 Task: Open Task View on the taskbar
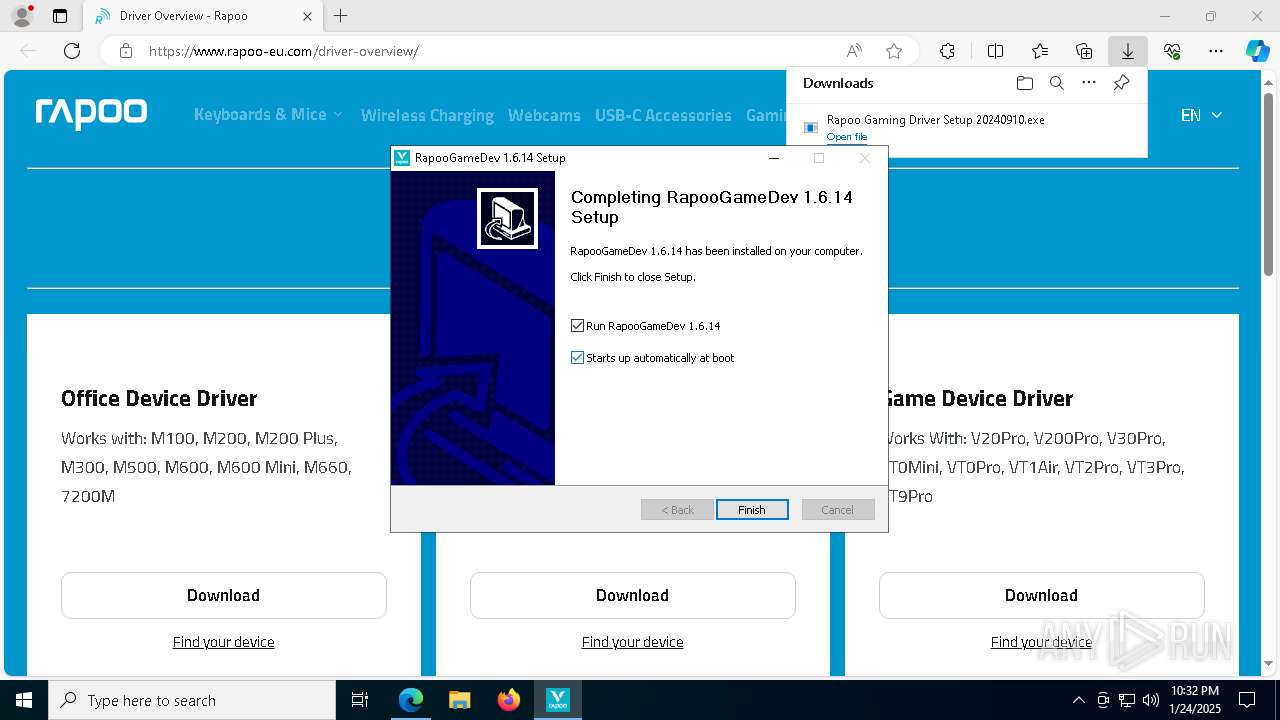point(360,700)
